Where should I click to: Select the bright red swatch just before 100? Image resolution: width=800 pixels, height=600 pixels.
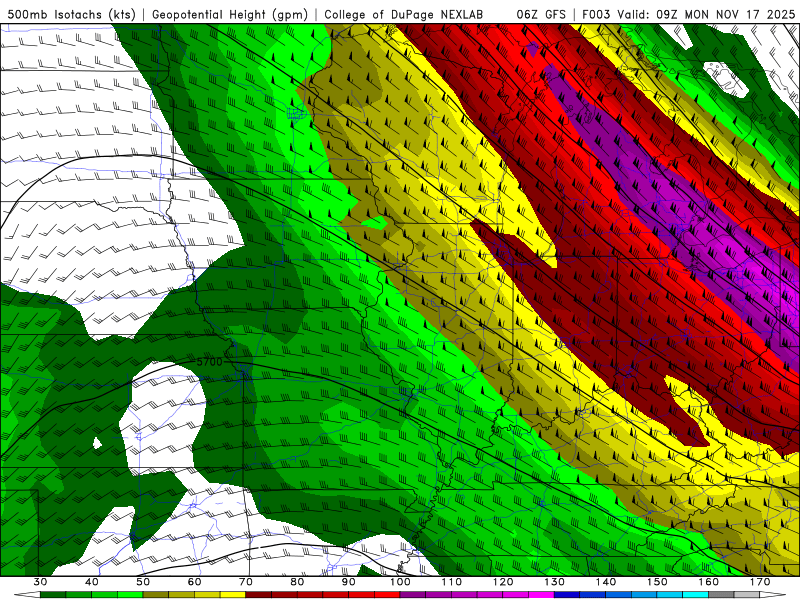coord(387,594)
